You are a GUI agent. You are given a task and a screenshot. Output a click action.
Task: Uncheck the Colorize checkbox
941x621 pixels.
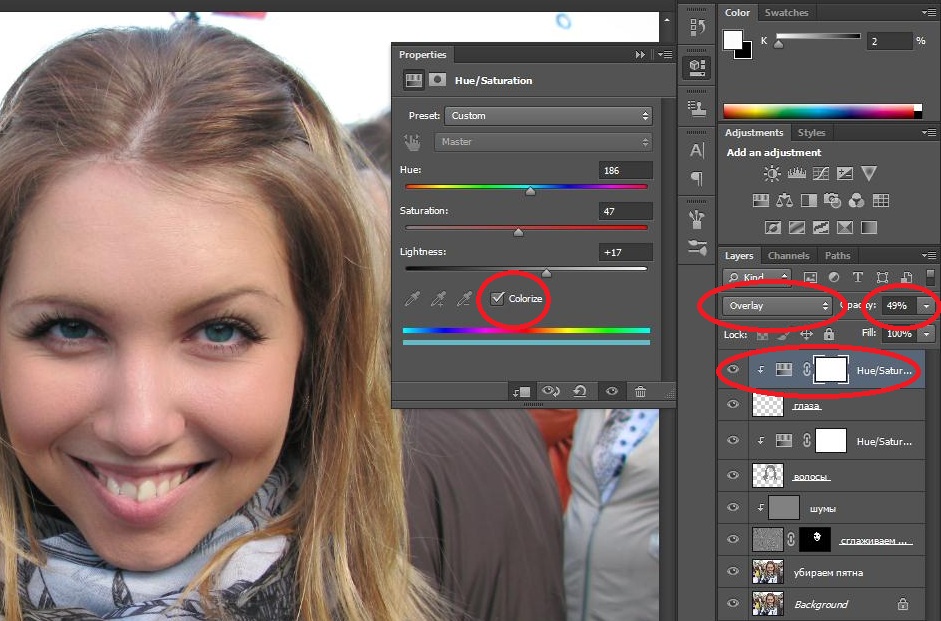click(x=498, y=298)
